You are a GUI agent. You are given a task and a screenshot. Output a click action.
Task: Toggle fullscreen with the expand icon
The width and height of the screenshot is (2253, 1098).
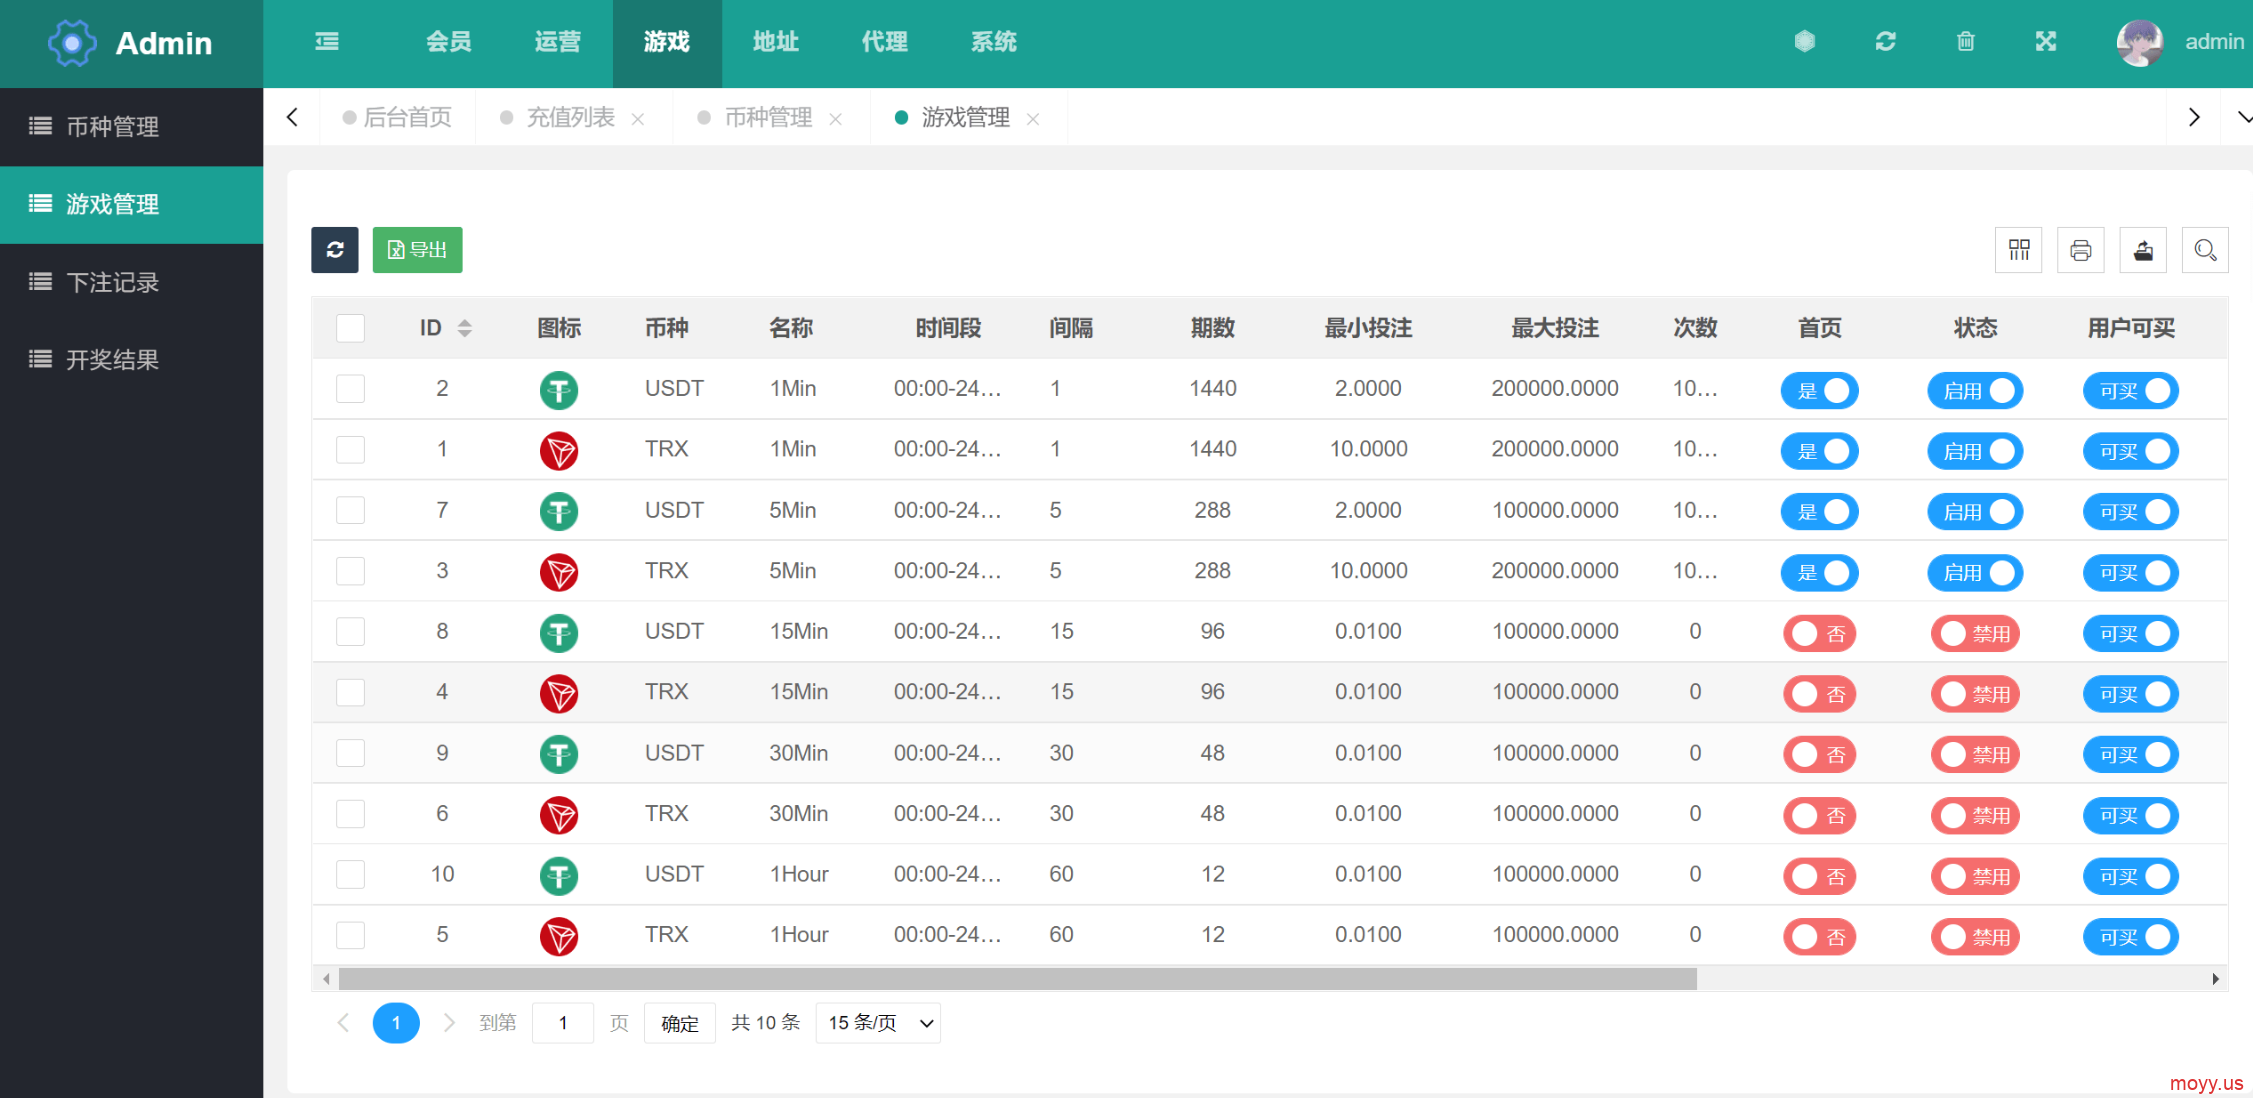[2045, 42]
